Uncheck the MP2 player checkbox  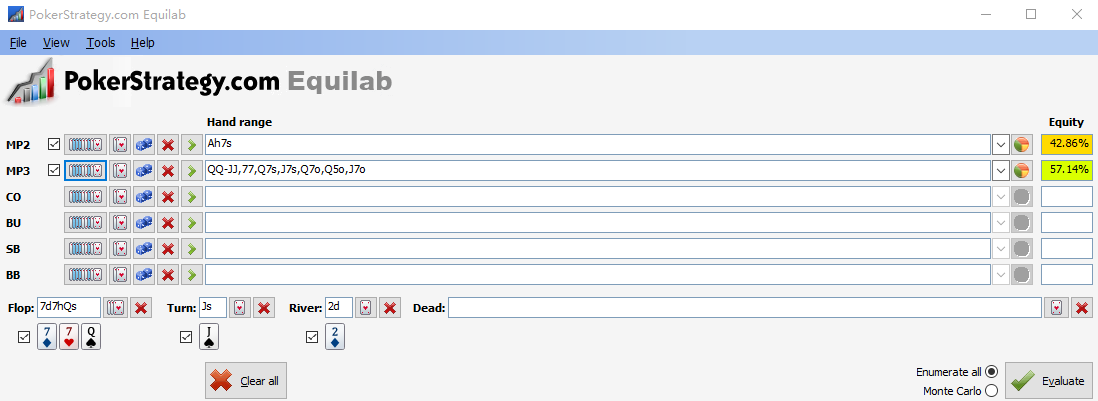pyautogui.click(x=54, y=144)
